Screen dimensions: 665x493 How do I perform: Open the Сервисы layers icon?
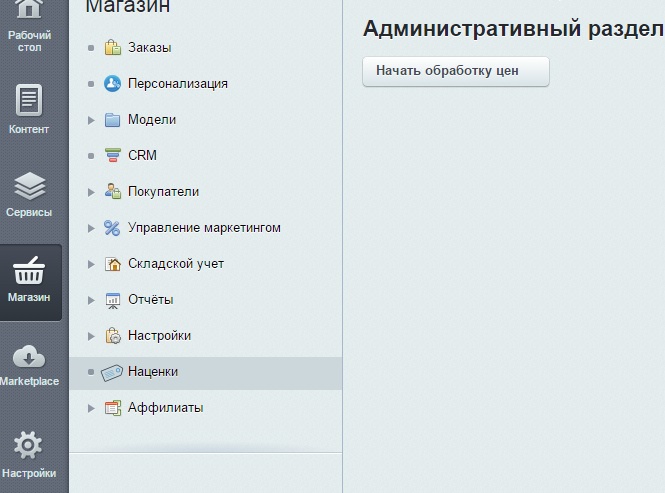30,186
